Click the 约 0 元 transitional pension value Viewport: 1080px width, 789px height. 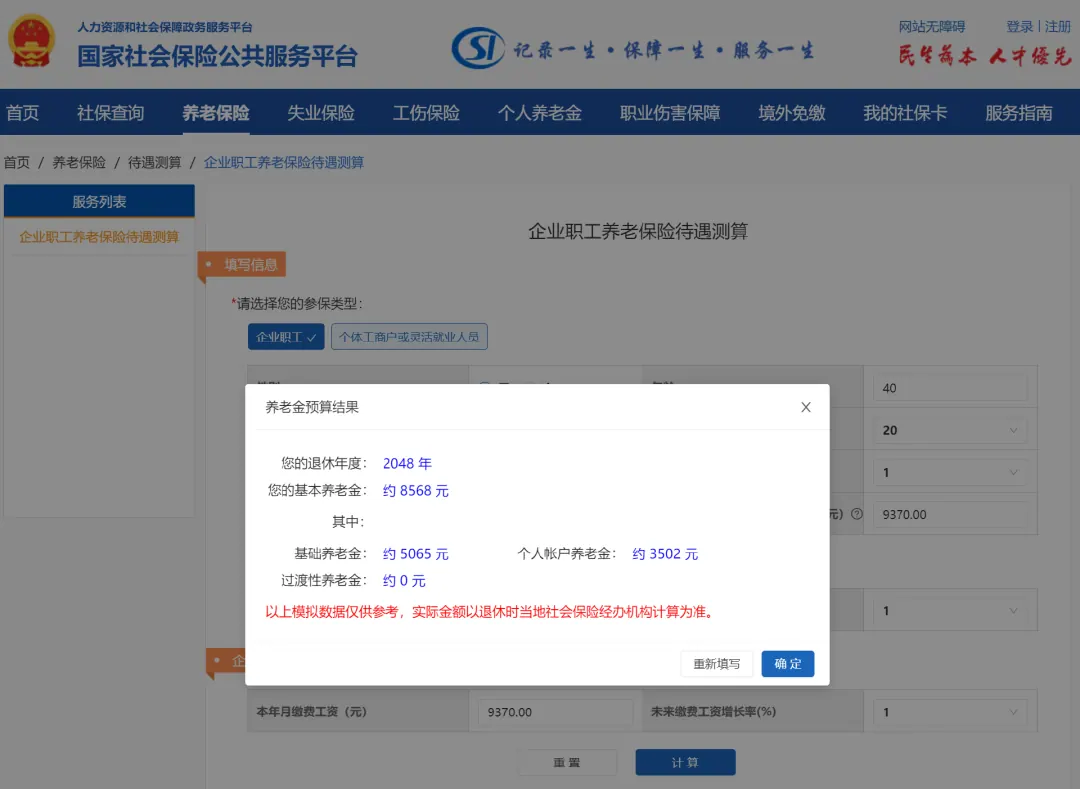click(x=404, y=580)
